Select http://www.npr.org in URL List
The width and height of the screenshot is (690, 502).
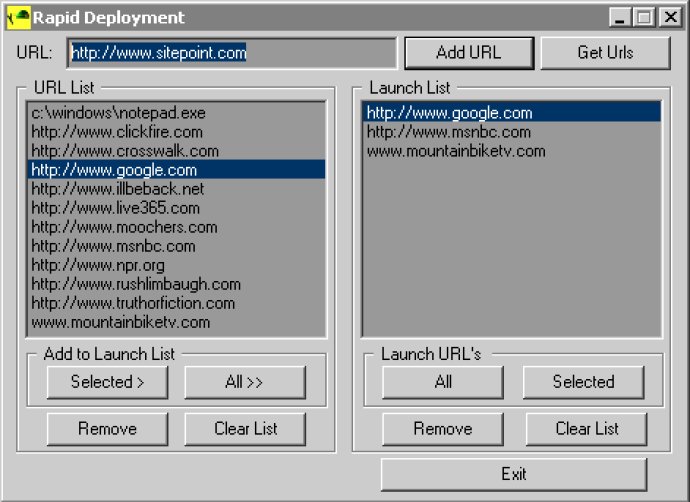(176, 265)
